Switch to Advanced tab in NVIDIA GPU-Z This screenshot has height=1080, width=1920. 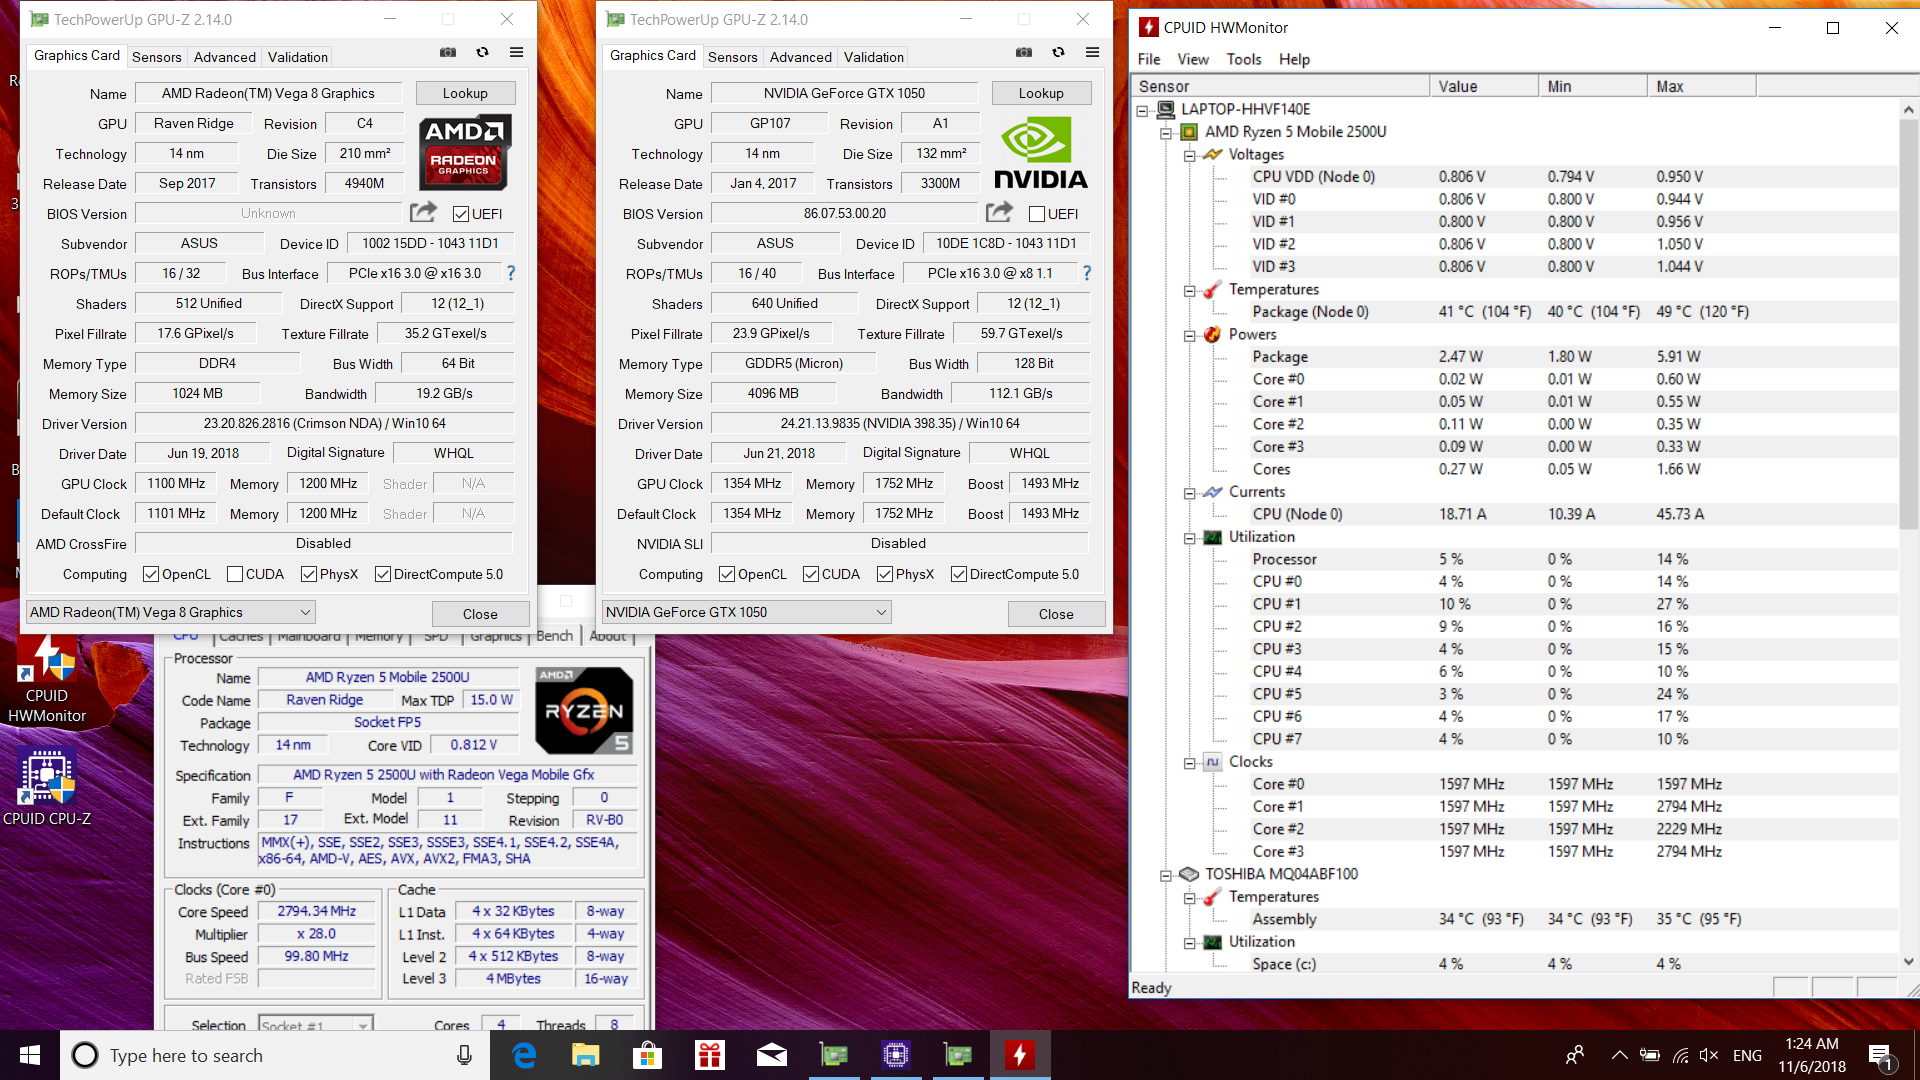point(800,57)
